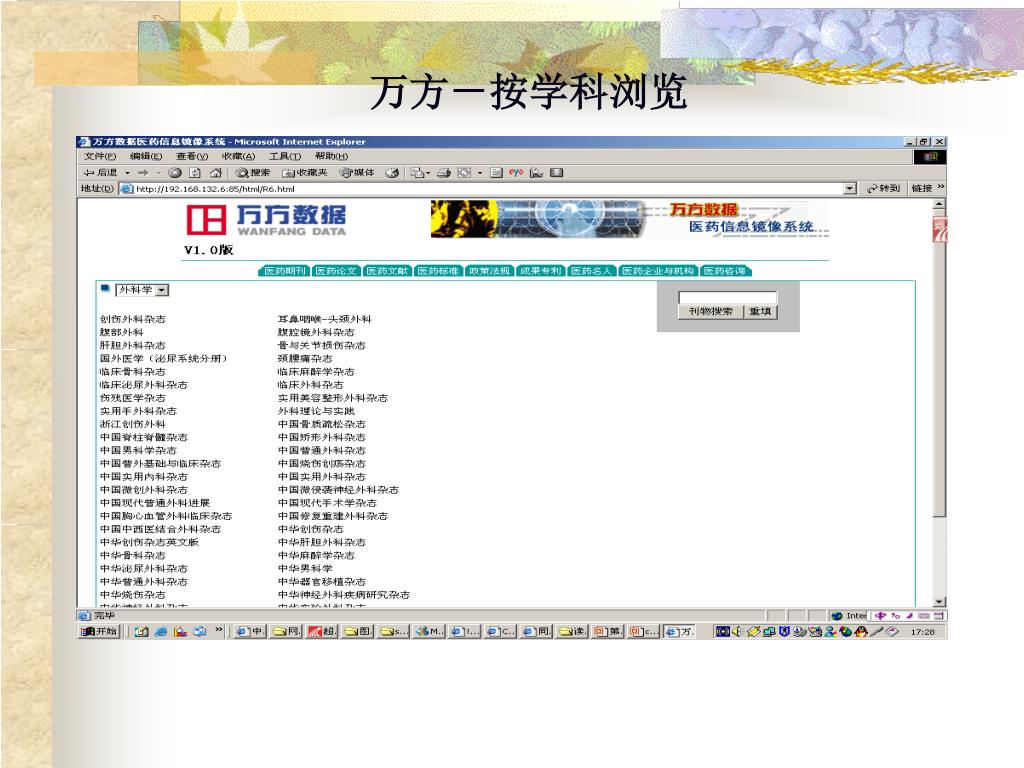Open the 中国男科学杂志 journal link
The width and height of the screenshot is (1024, 768).
(138, 451)
